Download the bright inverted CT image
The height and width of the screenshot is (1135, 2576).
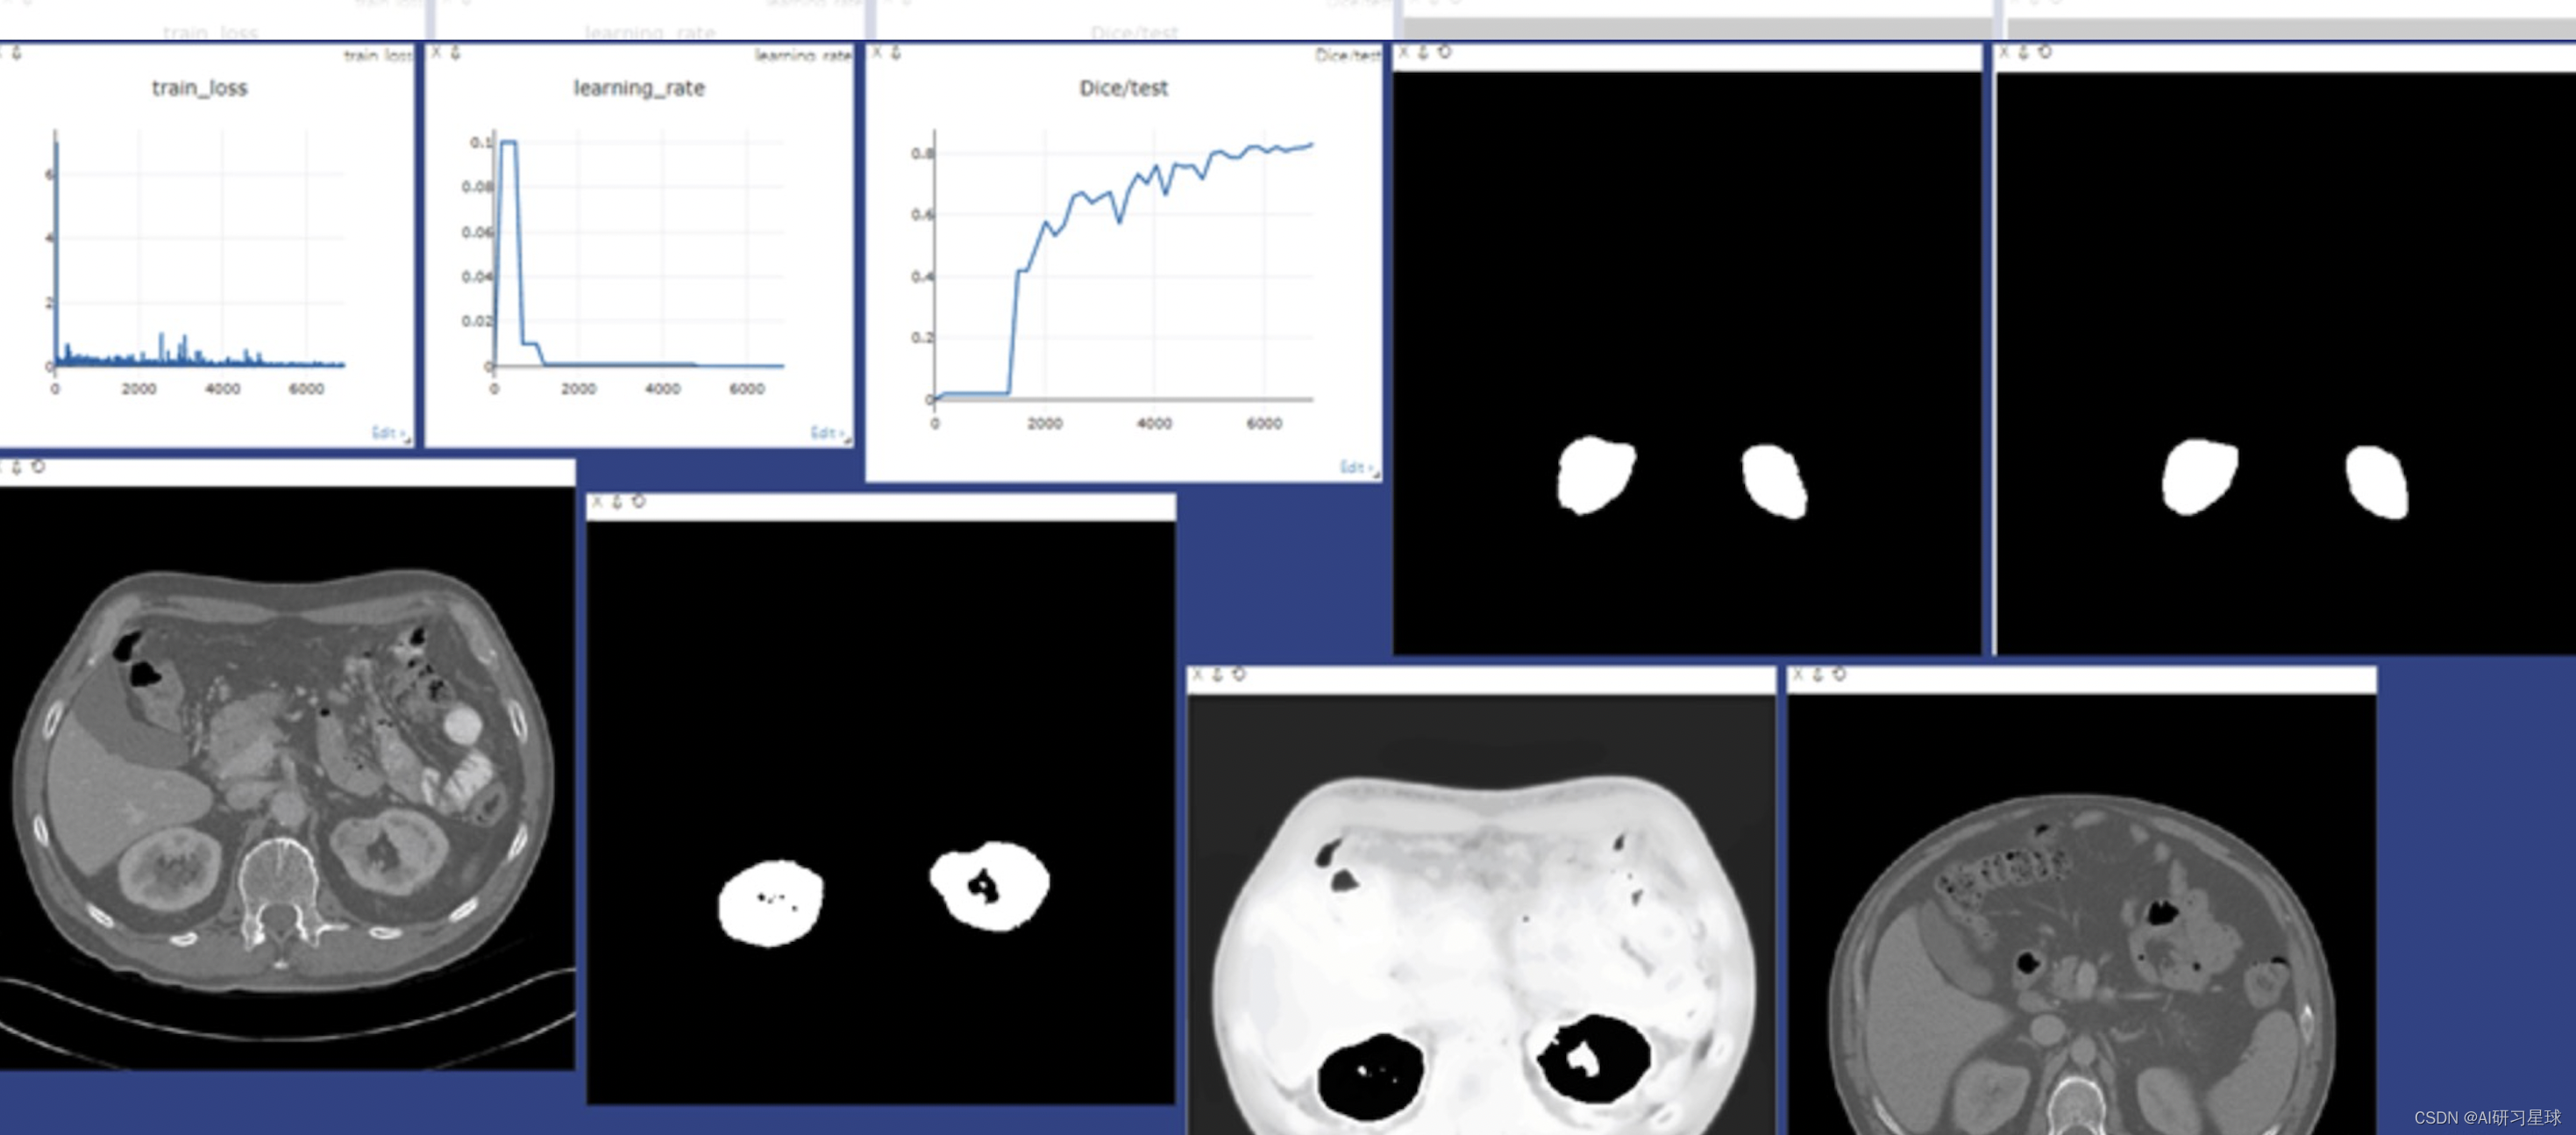pos(1217,675)
